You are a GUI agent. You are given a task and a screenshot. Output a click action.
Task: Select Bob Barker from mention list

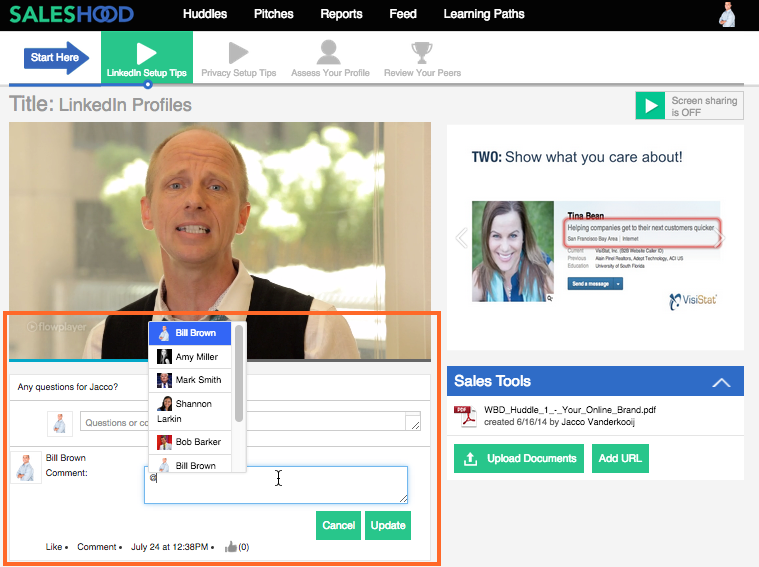[190, 442]
